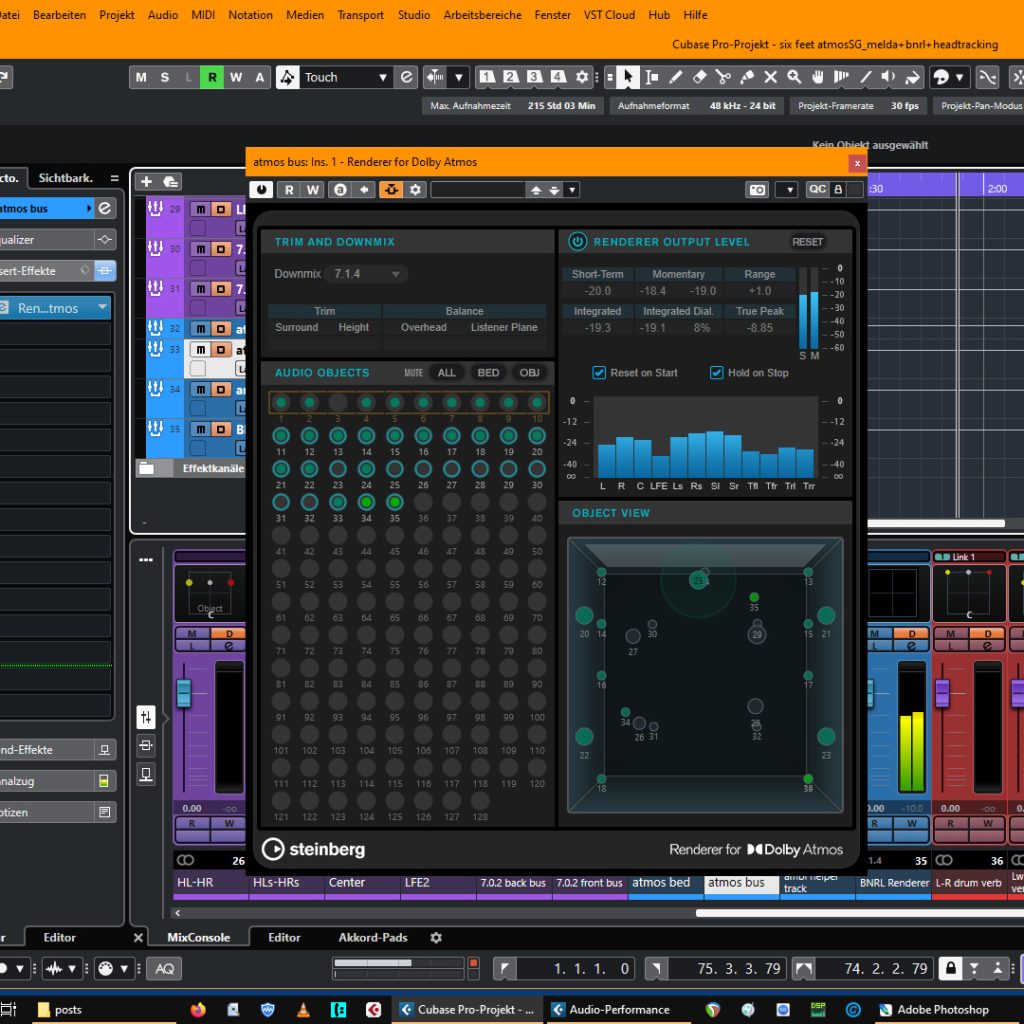Click the workspace 1 icon in toolbar

(487, 77)
